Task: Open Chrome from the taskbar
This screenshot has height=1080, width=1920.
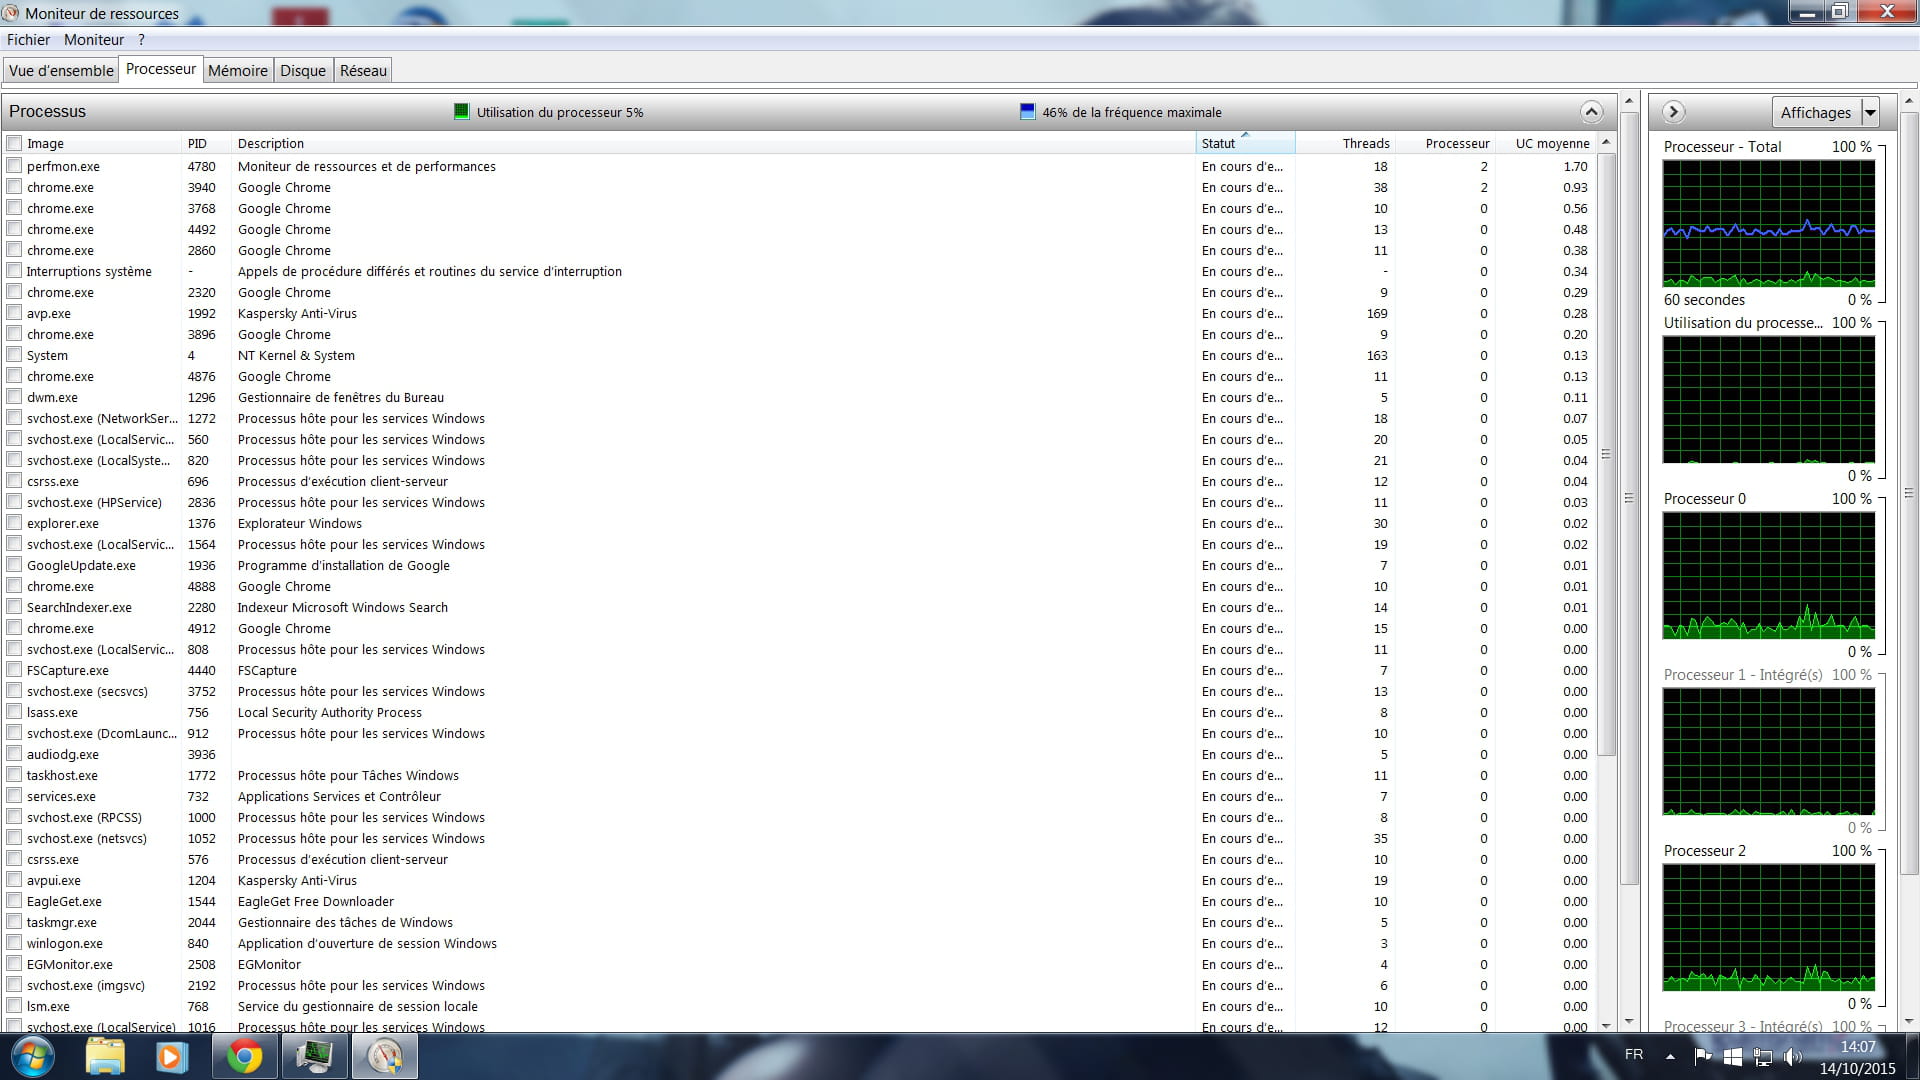Action: [245, 1056]
